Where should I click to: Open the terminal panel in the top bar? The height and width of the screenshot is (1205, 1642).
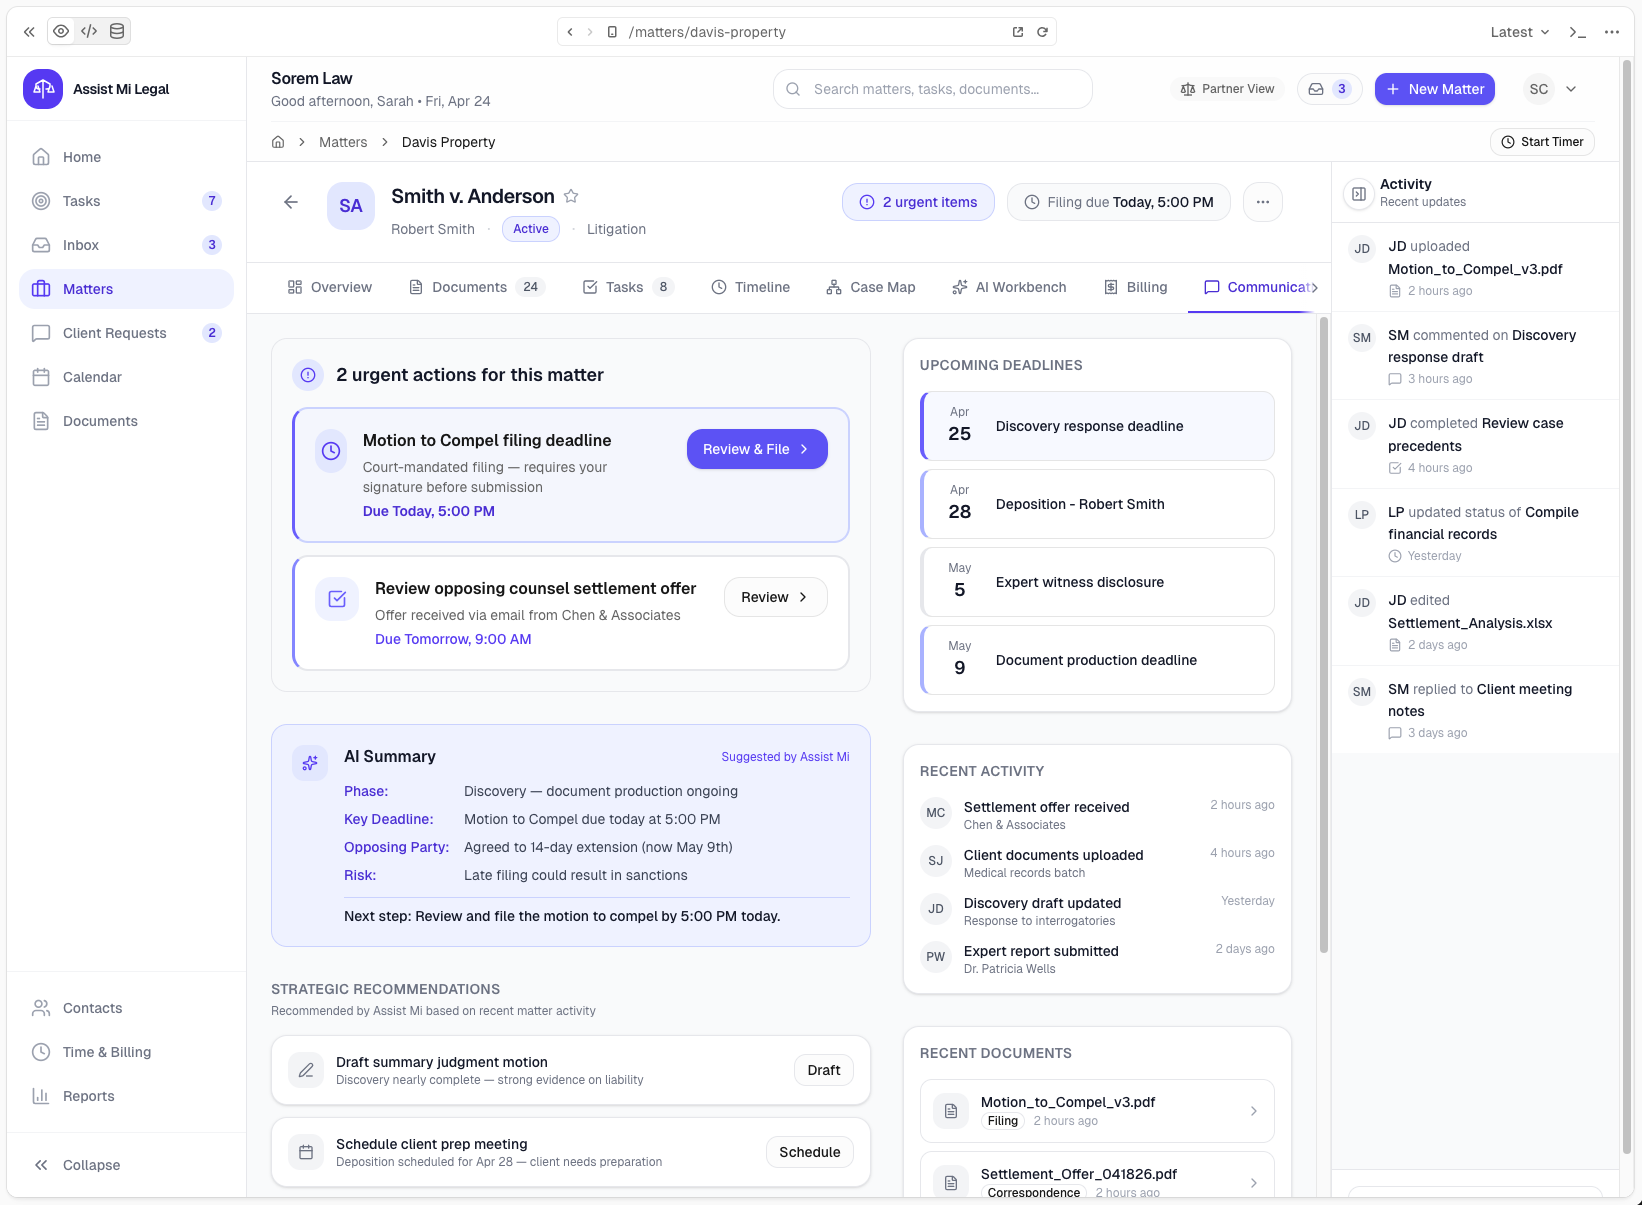click(x=1577, y=31)
